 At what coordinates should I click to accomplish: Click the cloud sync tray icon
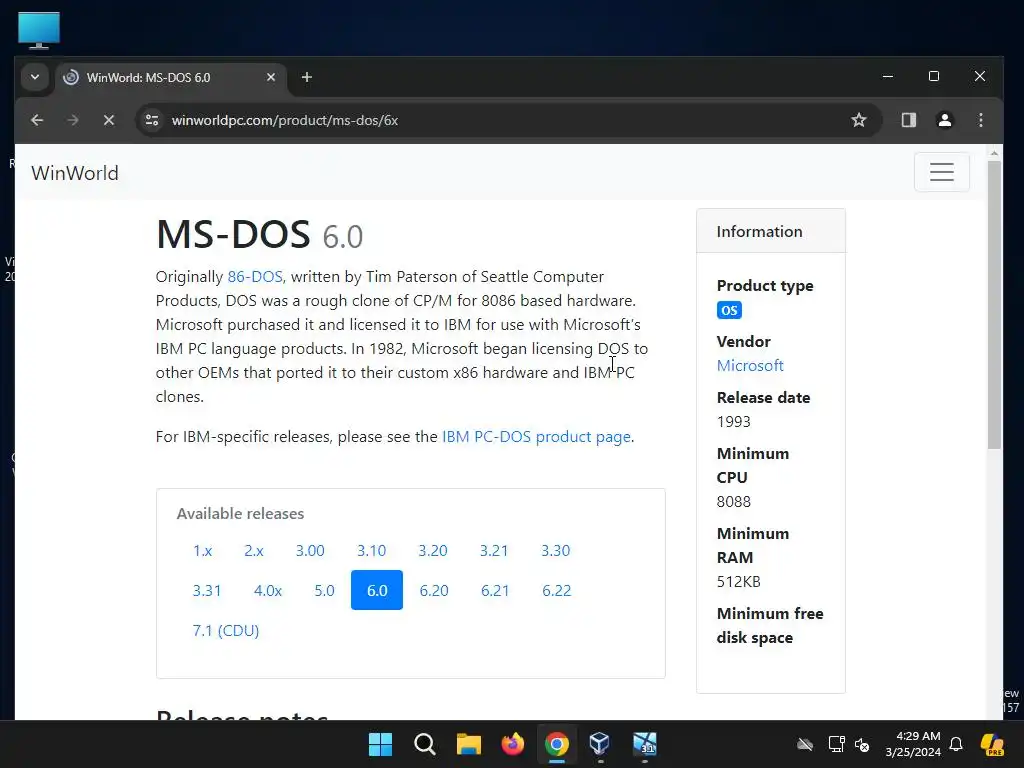click(x=805, y=744)
